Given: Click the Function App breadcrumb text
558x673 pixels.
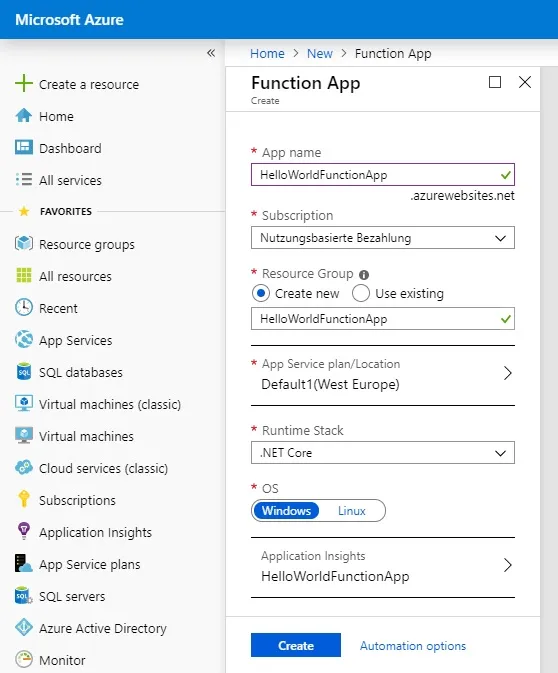Looking at the screenshot, I should pyautogui.click(x=393, y=54).
